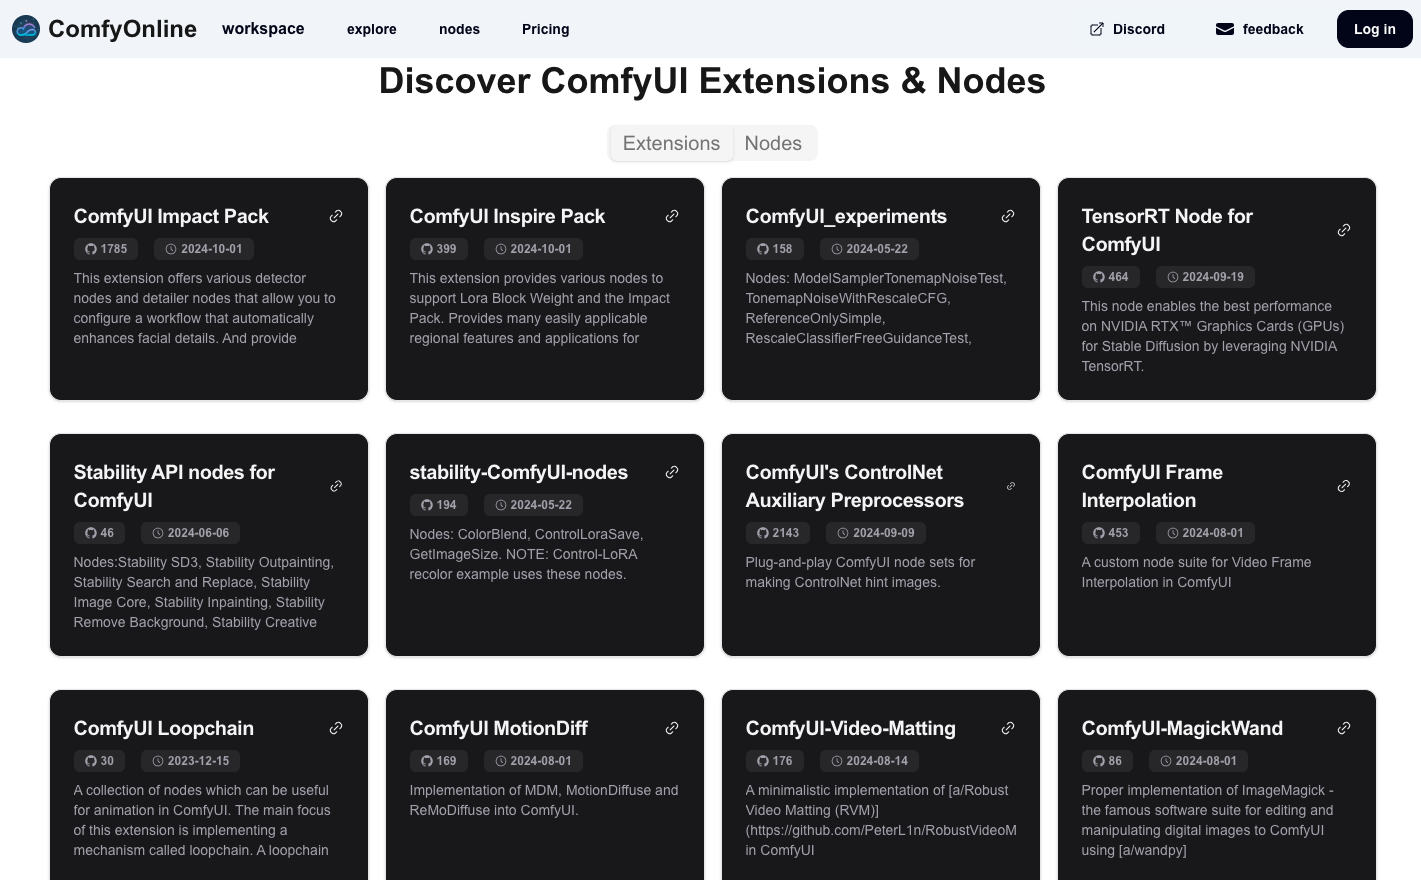The width and height of the screenshot is (1421, 880).
Task: Open link icon on ComfyUI-MagickWand card
Action: pos(1344,728)
